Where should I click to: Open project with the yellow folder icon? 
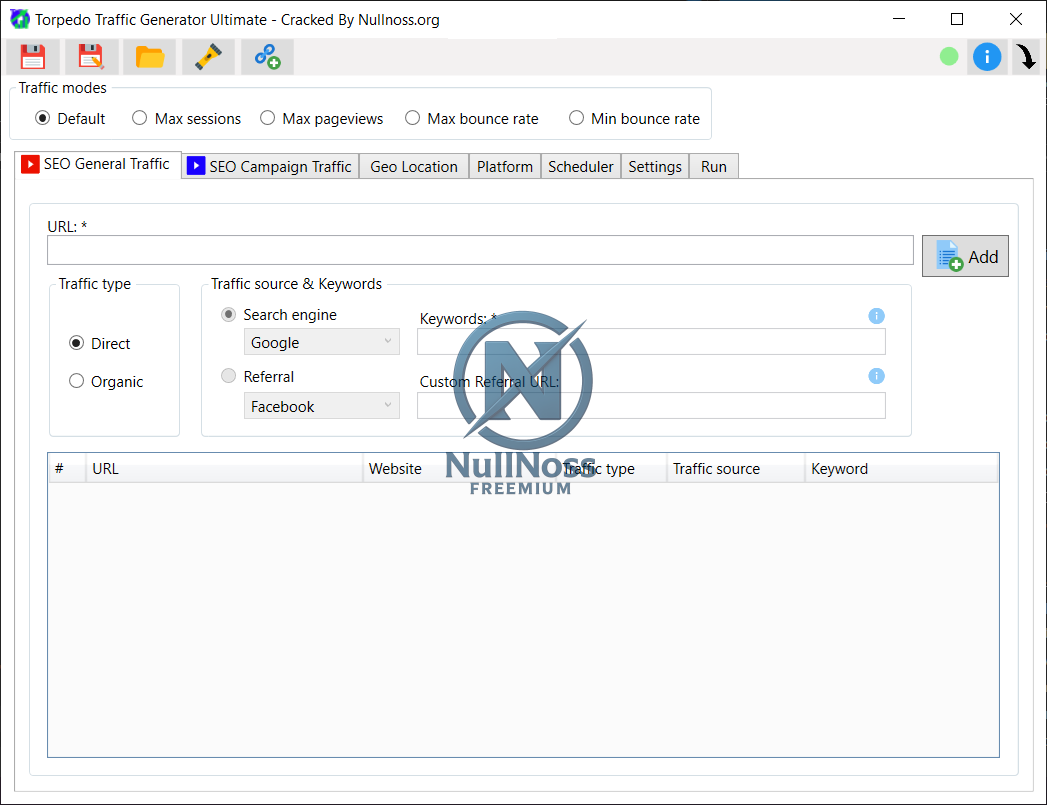click(x=150, y=57)
